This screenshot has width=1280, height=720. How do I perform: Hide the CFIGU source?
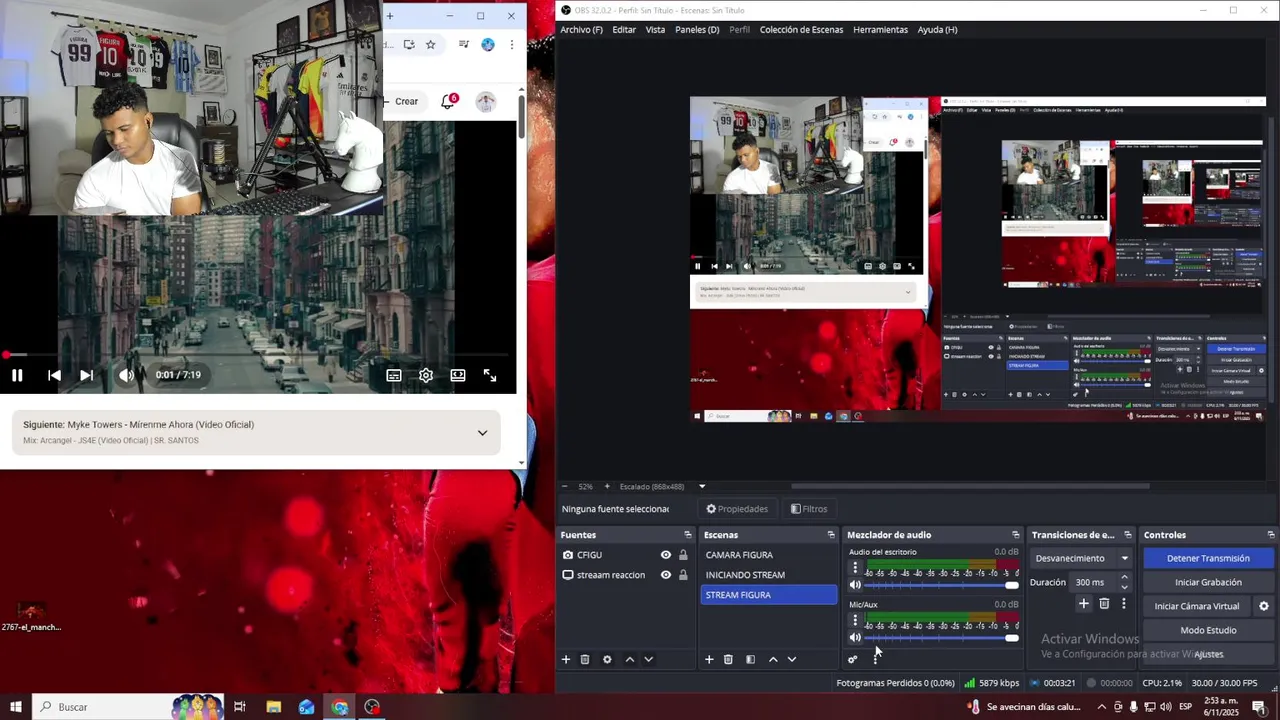(666, 555)
